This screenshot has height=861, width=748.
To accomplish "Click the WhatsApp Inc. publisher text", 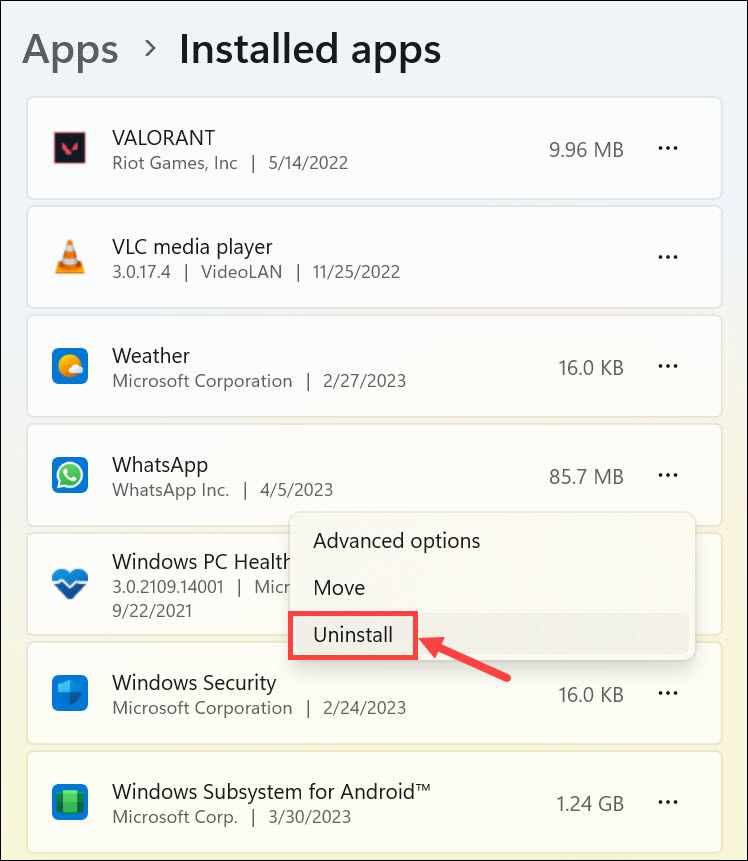I will tap(170, 490).
